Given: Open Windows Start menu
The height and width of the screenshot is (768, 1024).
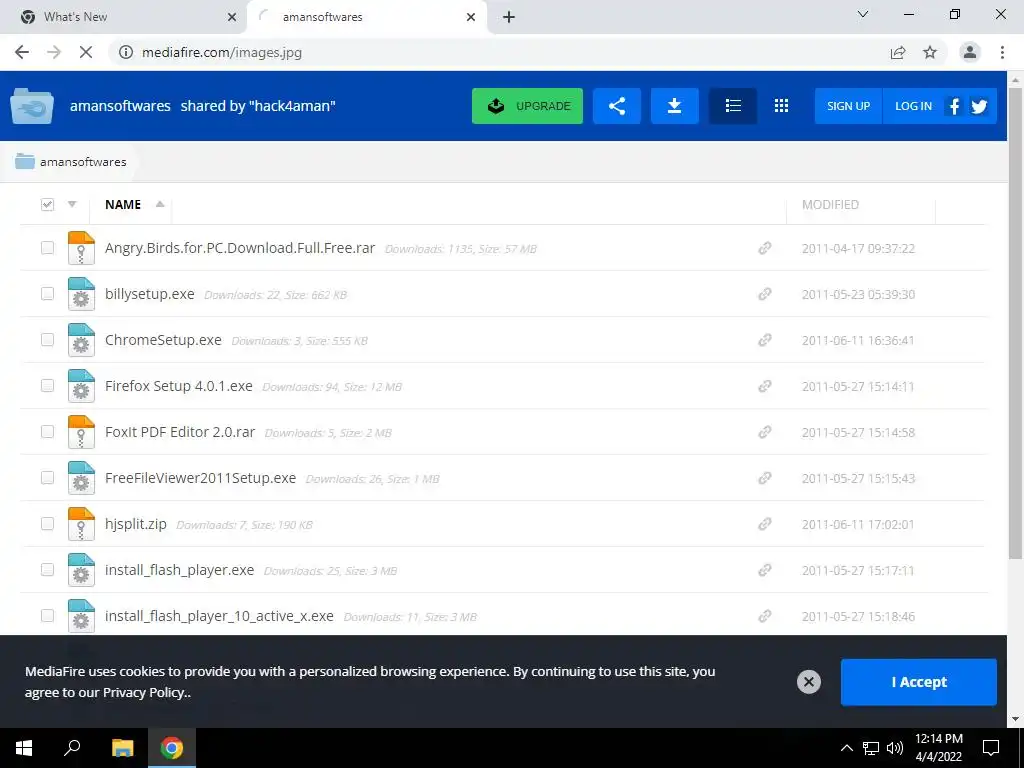Looking at the screenshot, I should [x=24, y=748].
